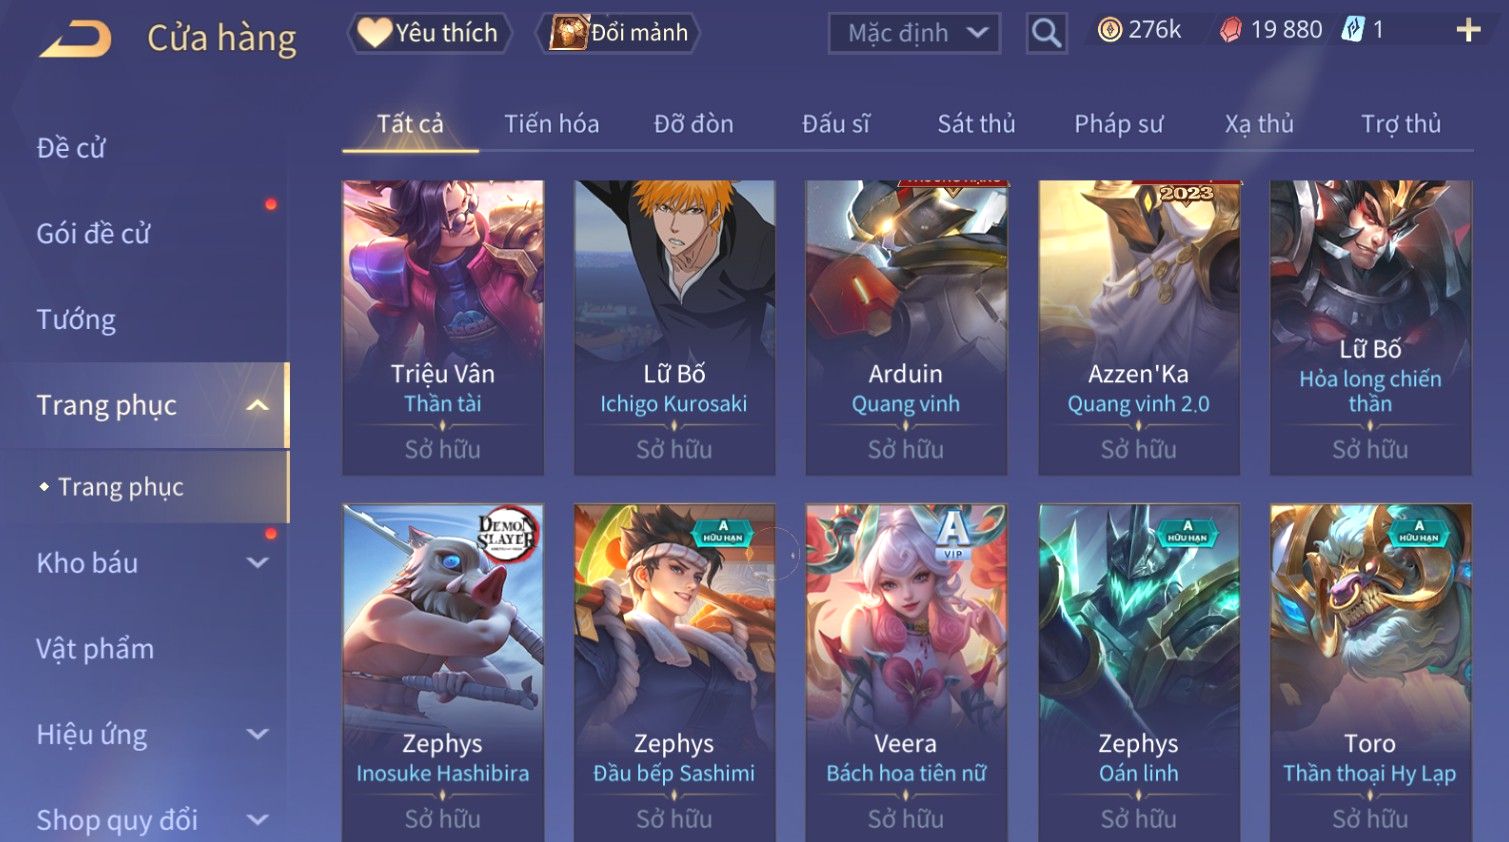Viewport: 1509px width, 842px height.
Task: Open the Mặc định sort dropdown
Action: point(914,34)
